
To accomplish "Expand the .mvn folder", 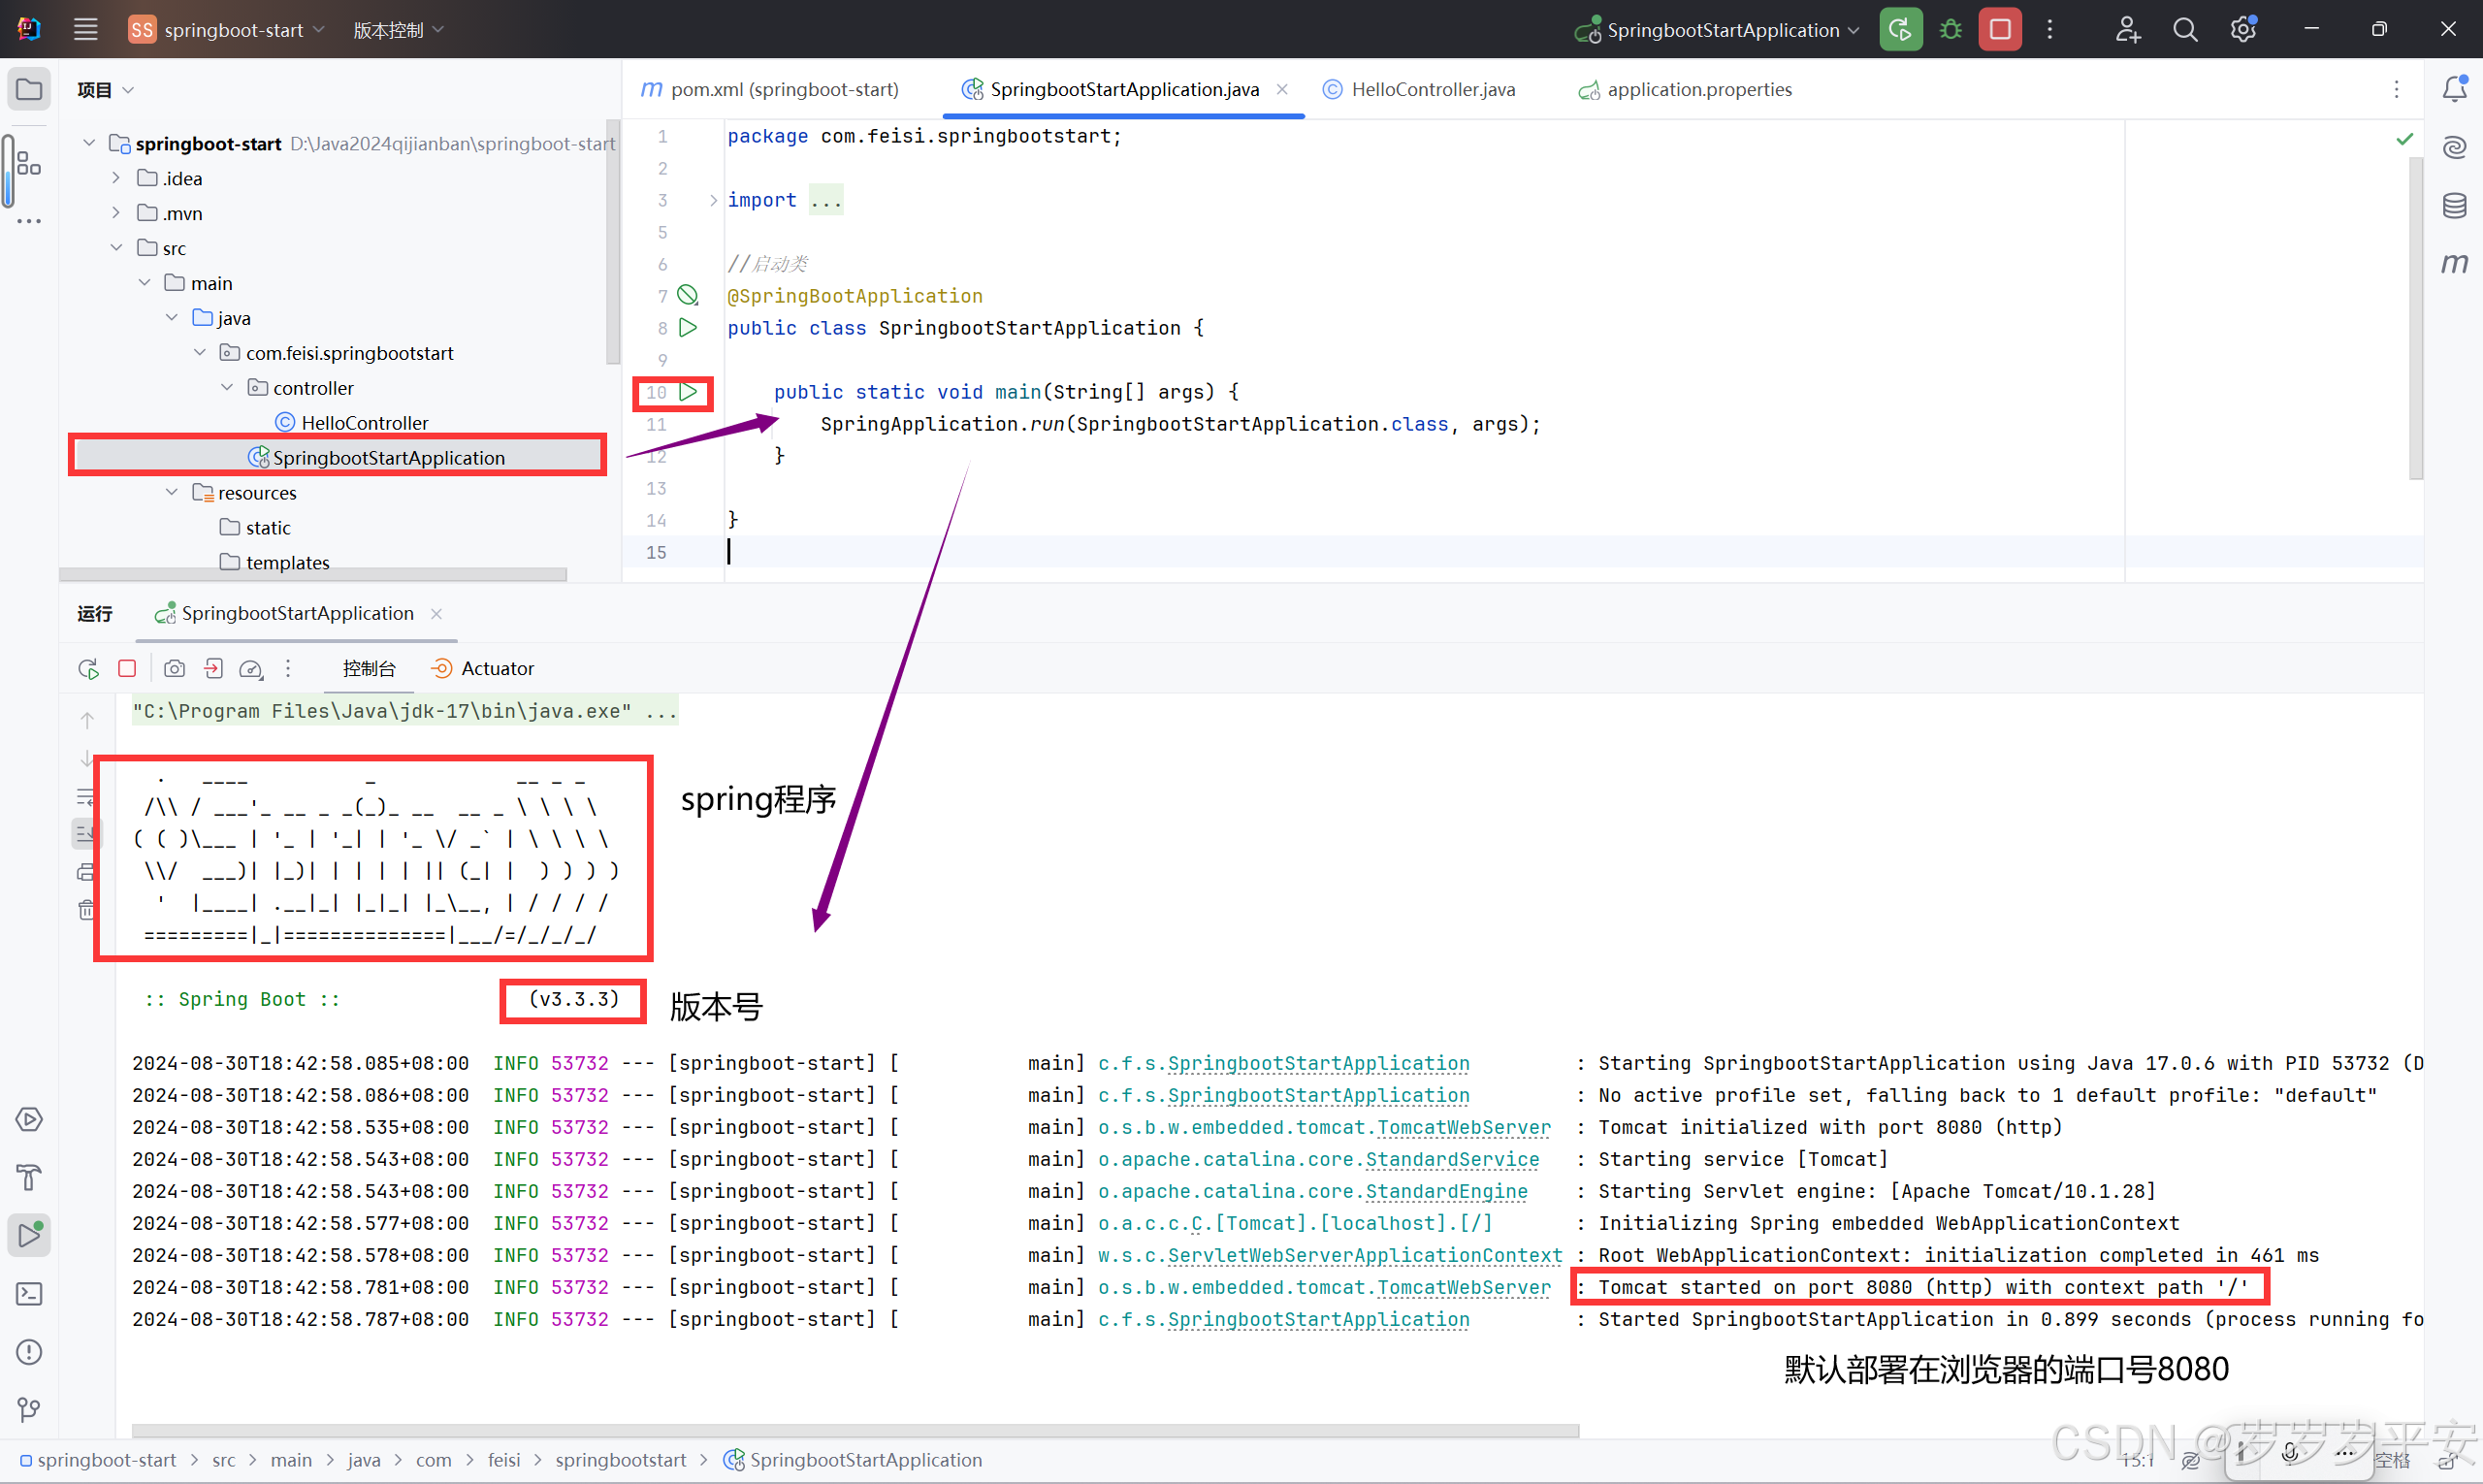I will coord(116,213).
